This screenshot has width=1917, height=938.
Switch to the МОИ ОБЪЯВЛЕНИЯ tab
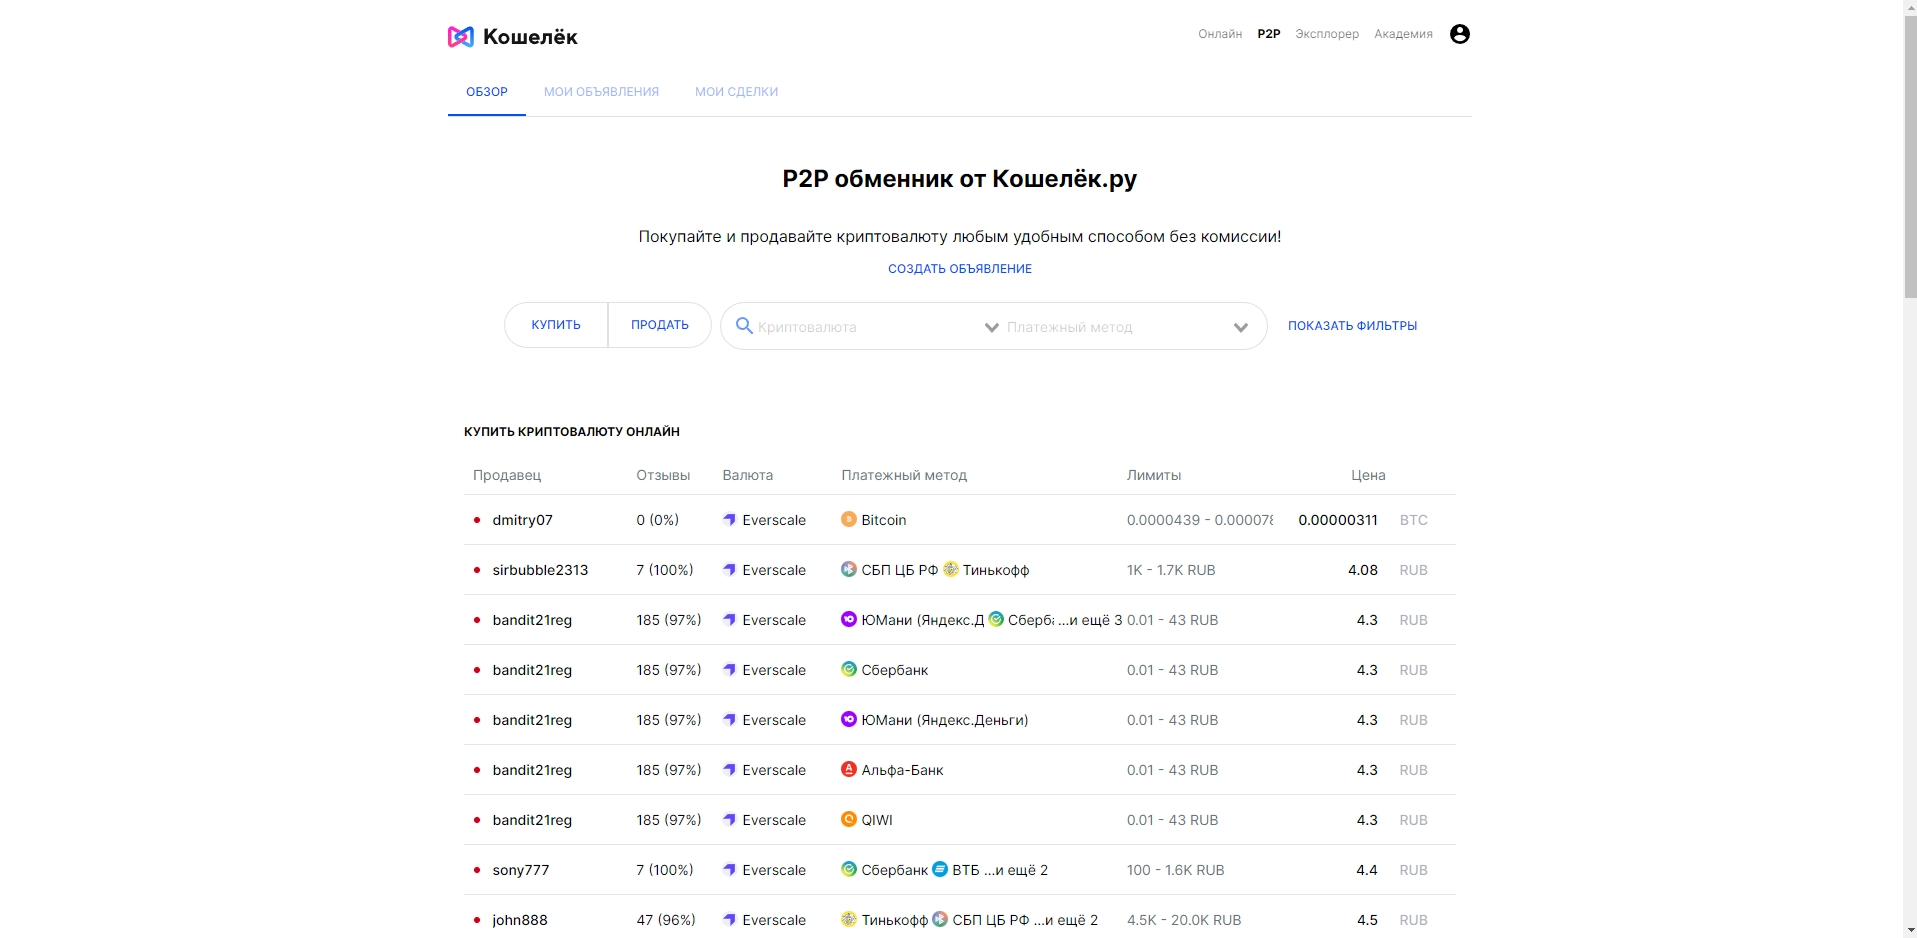[601, 92]
